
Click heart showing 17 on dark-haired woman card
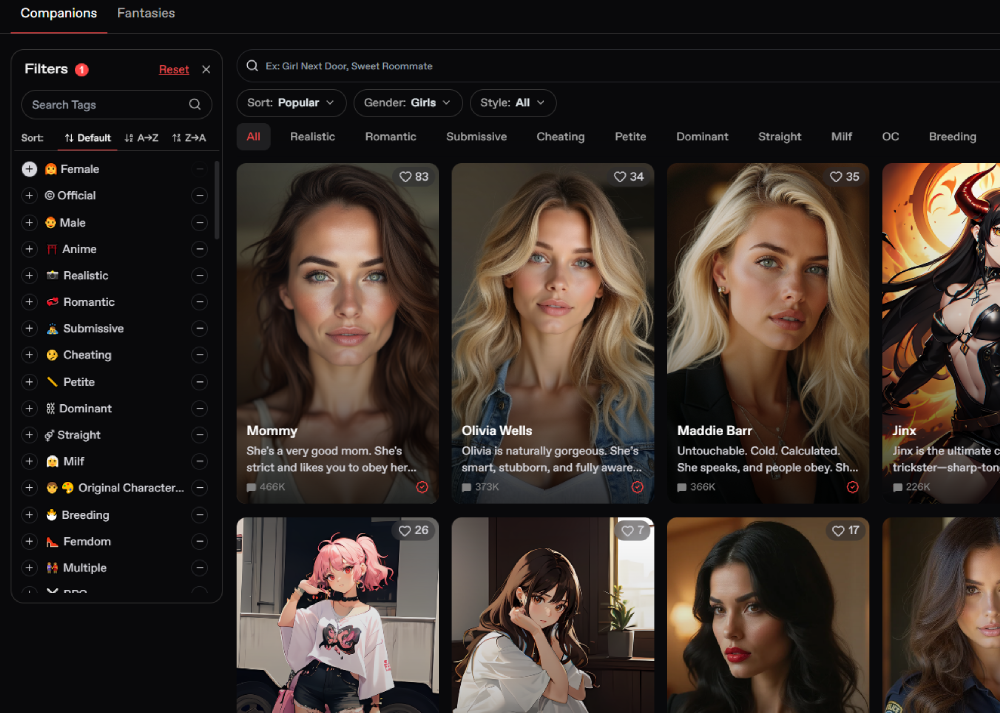point(838,531)
